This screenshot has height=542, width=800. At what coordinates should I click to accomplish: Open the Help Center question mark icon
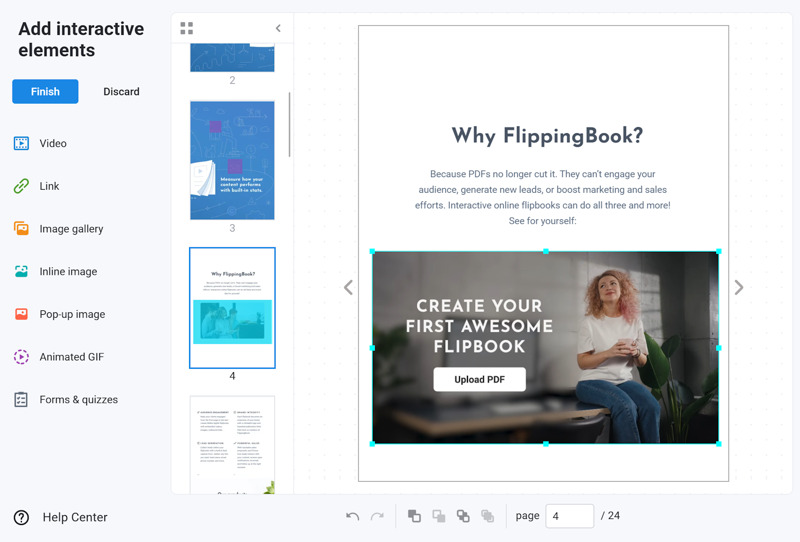pyautogui.click(x=21, y=518)
